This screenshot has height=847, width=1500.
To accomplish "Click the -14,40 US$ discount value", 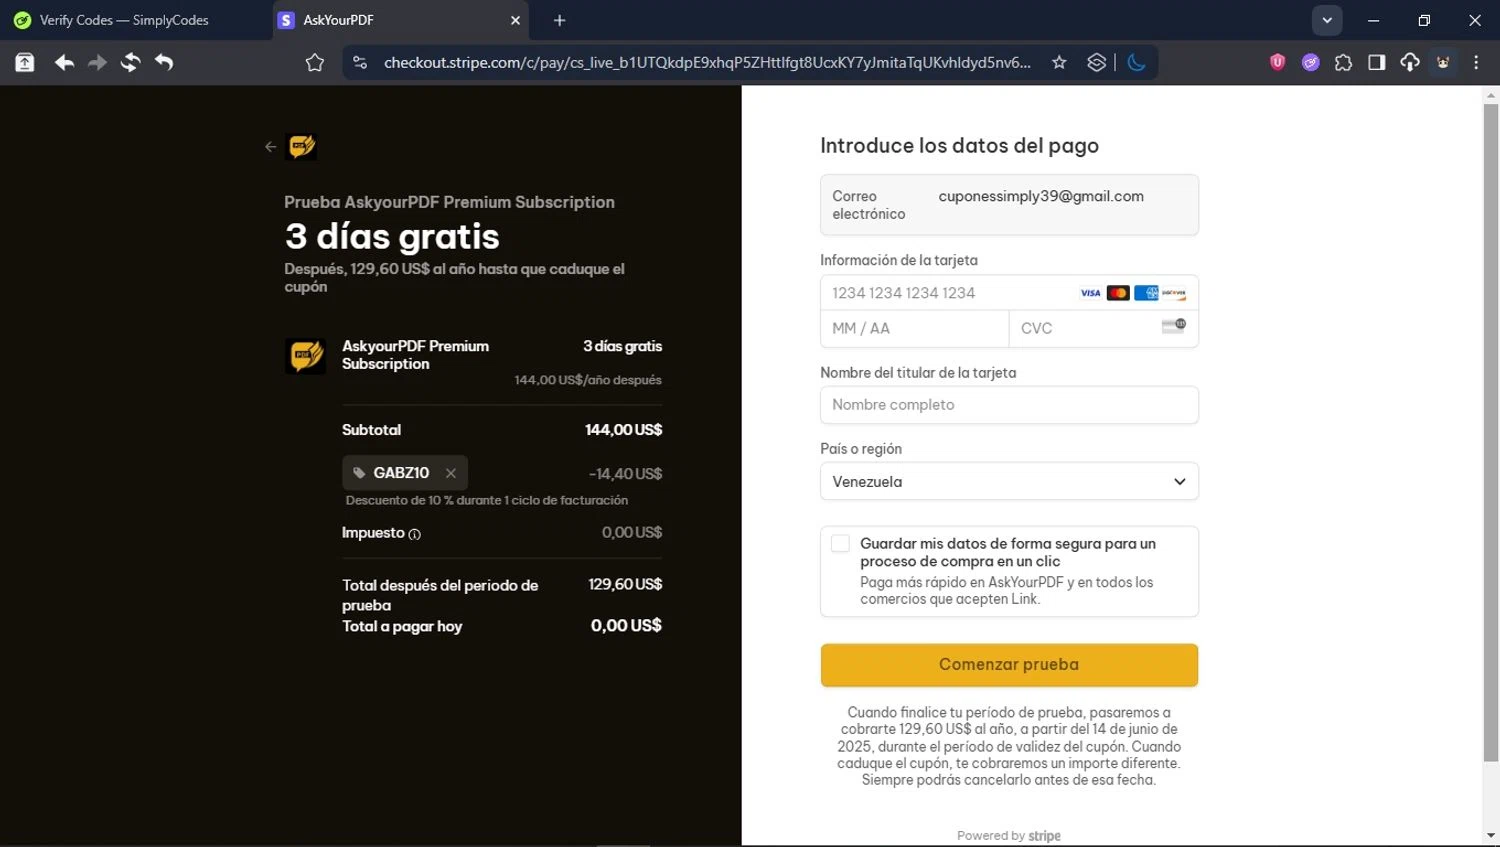I will 625,474.
